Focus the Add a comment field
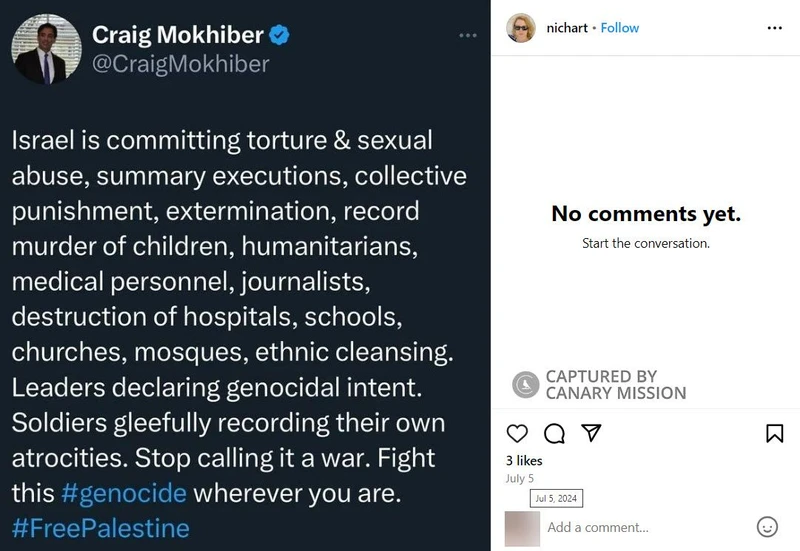800x551 pixels. point(640,527)
